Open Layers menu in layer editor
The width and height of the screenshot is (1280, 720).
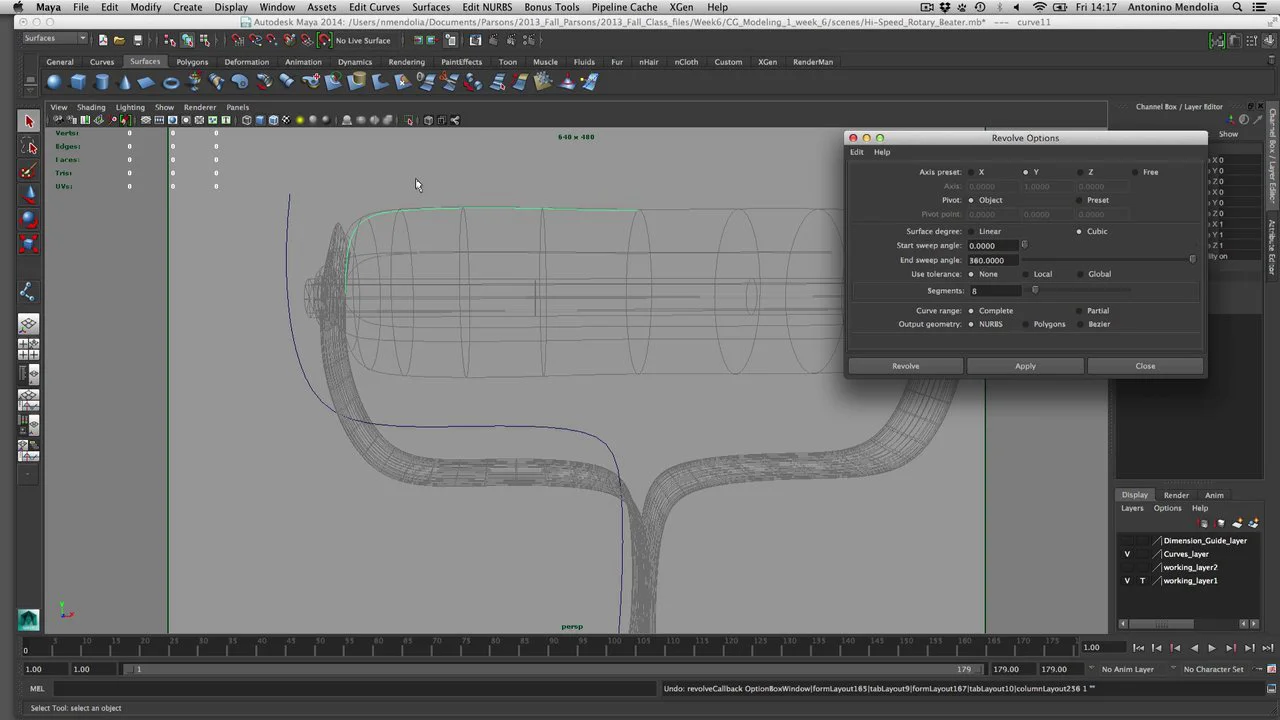tap(1132, 508)
